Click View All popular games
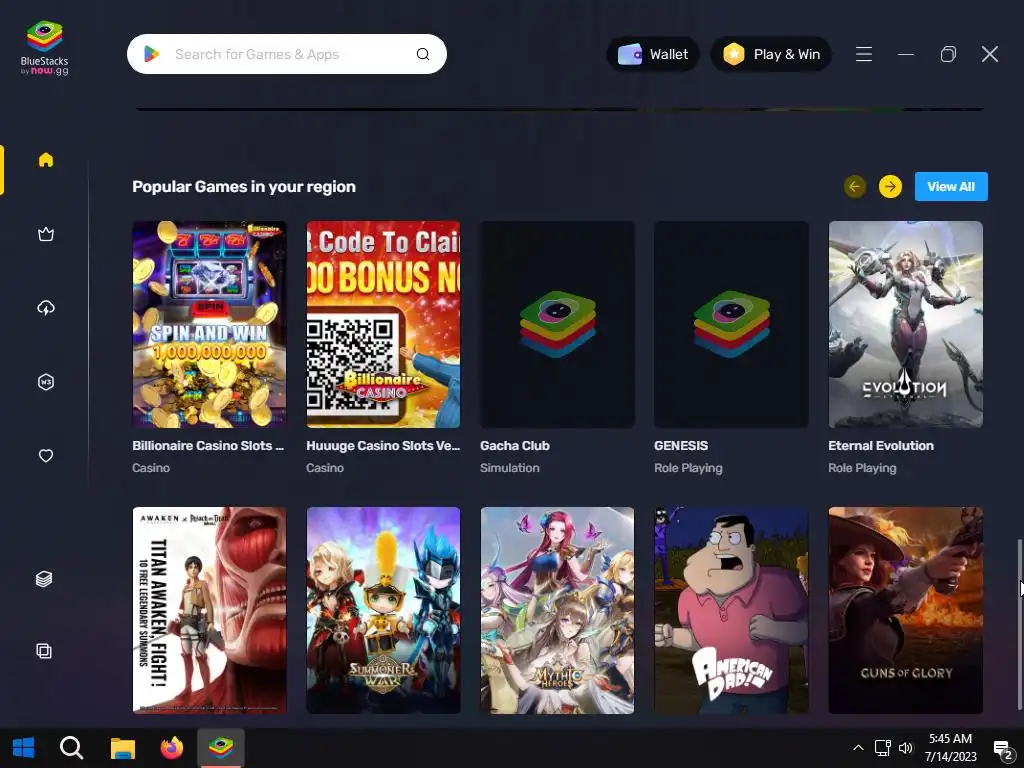 [x=951, y=187]
